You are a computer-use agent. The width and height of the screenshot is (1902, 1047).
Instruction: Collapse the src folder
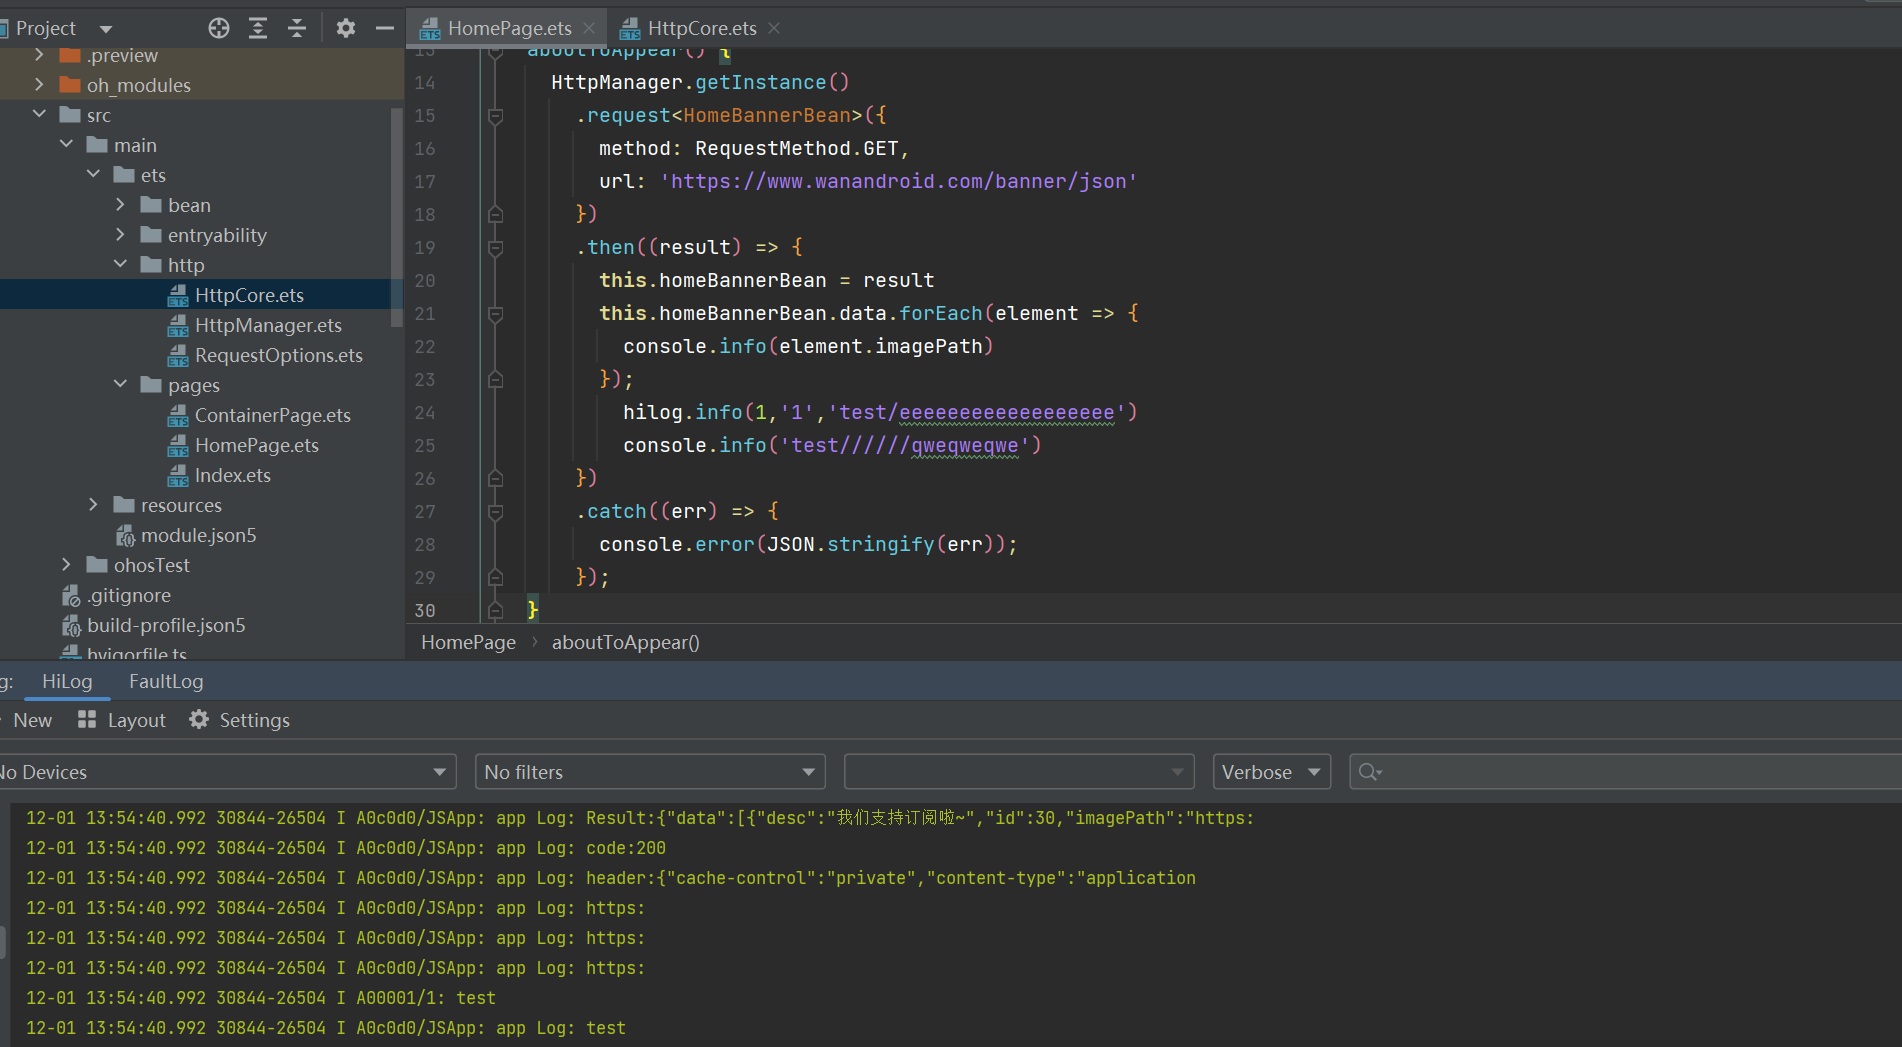[x=39, y=115]
